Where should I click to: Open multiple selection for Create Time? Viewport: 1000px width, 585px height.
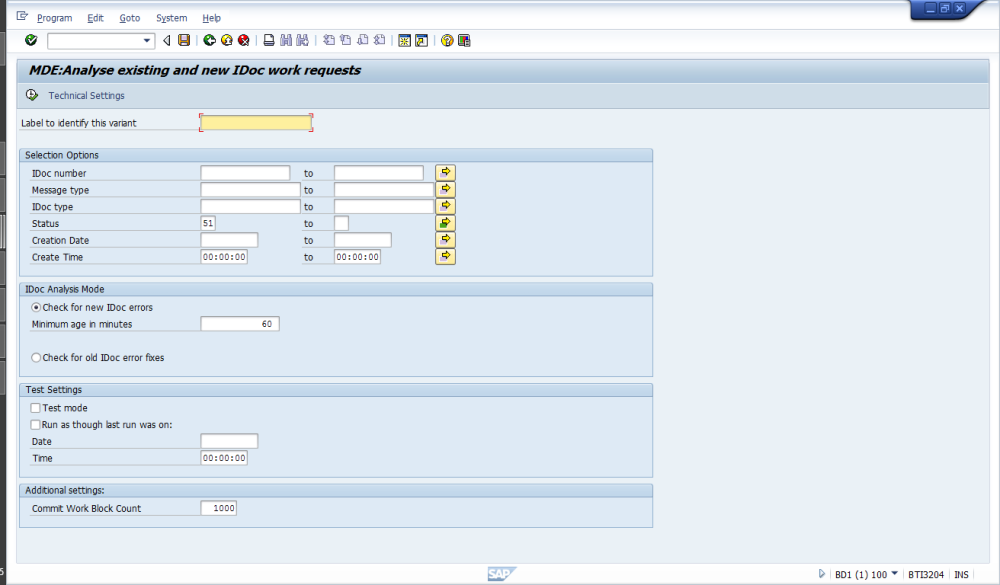[445, 256]
